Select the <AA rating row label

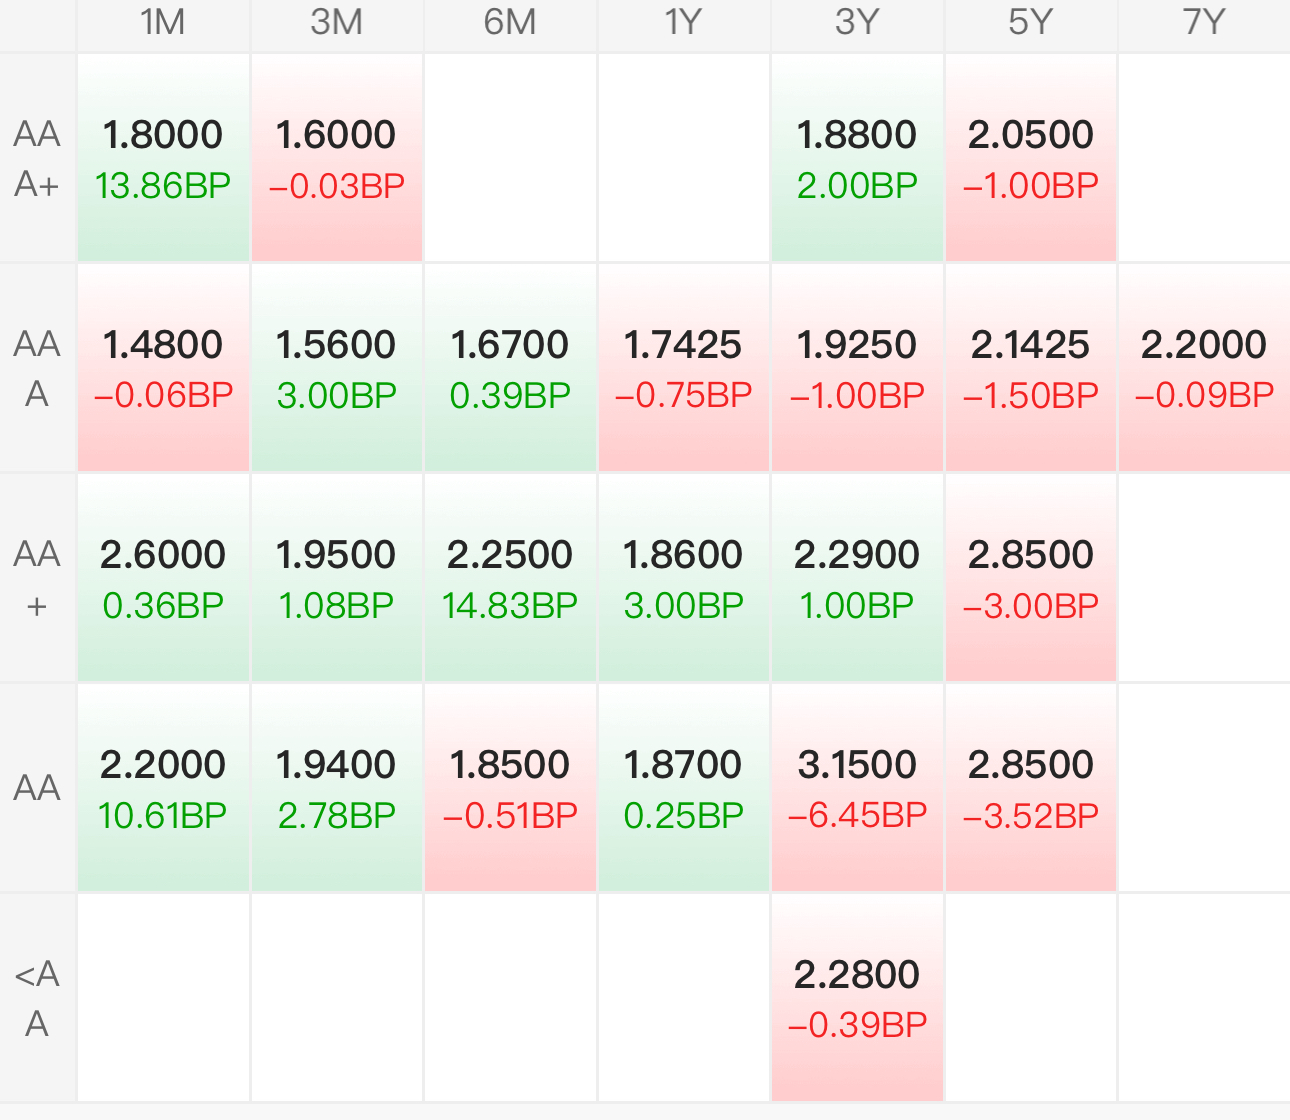tap(37, 998)
